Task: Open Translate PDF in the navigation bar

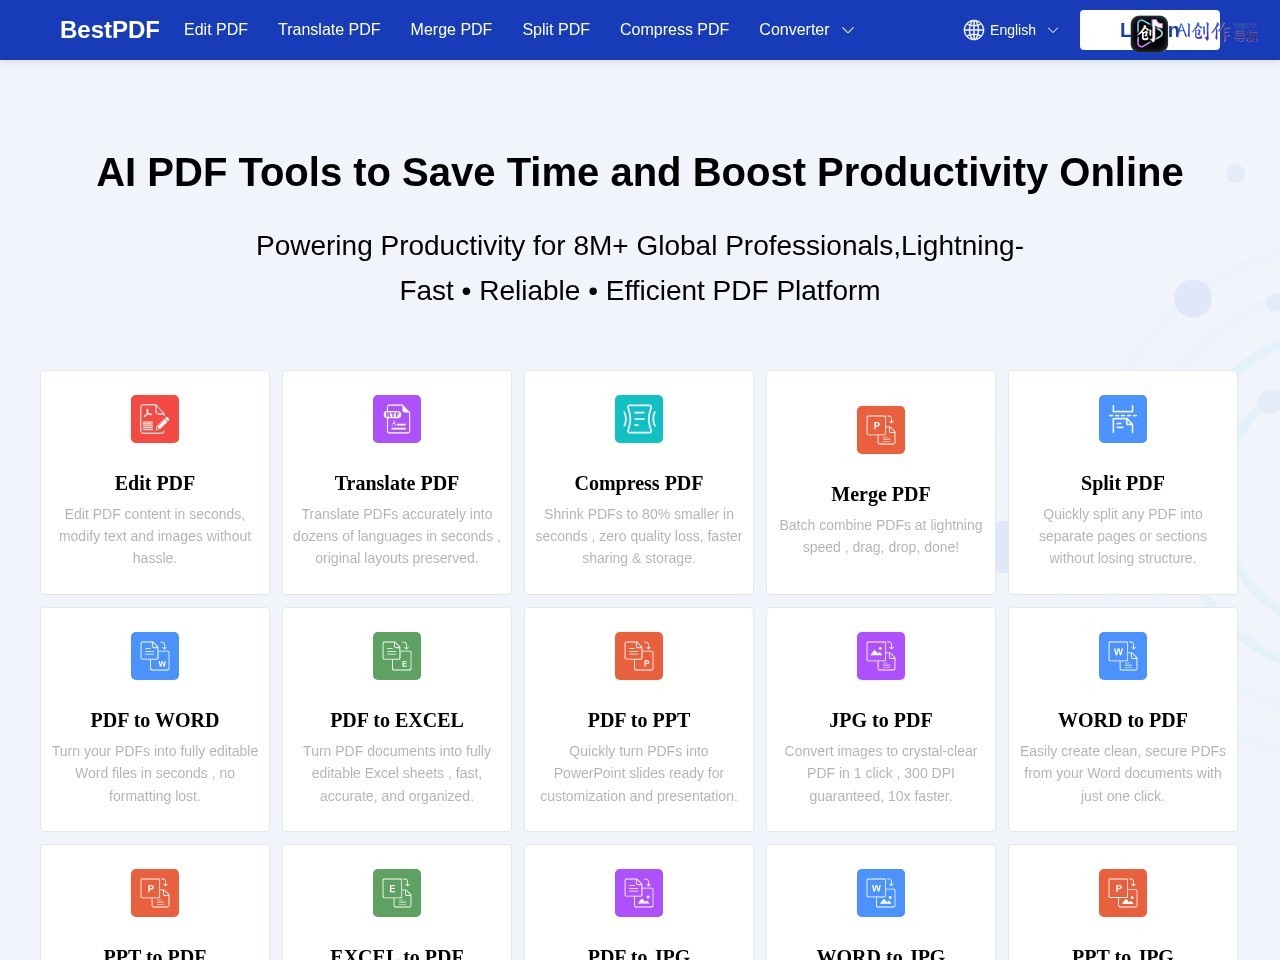Action: point(329,30)
